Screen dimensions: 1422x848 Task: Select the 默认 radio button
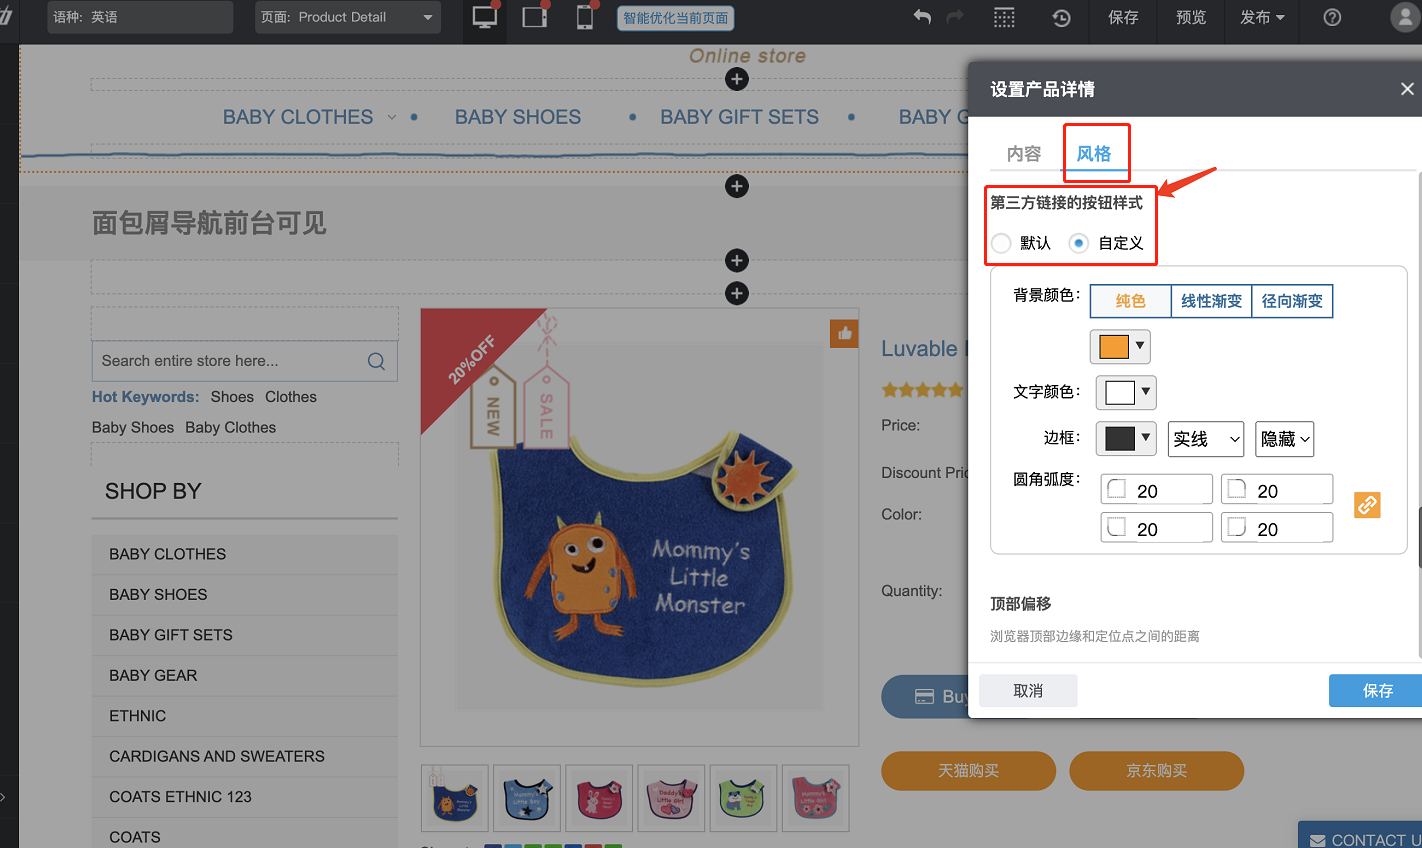[x=1002, y=243]
